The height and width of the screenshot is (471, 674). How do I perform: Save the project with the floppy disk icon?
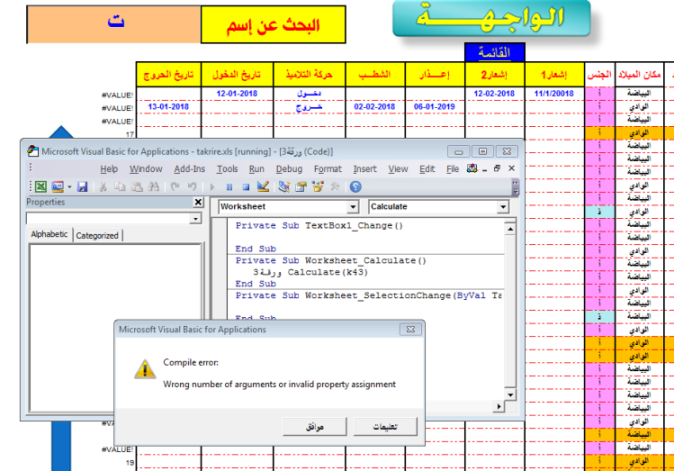[x=82, y=187]
